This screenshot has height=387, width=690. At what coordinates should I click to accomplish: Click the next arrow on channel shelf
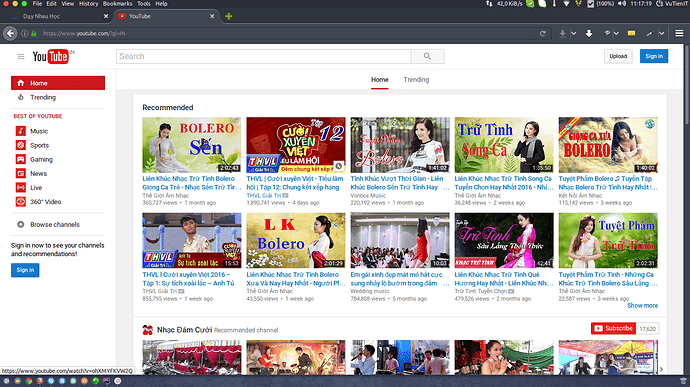pyautogui.click(x=661, y=369)
